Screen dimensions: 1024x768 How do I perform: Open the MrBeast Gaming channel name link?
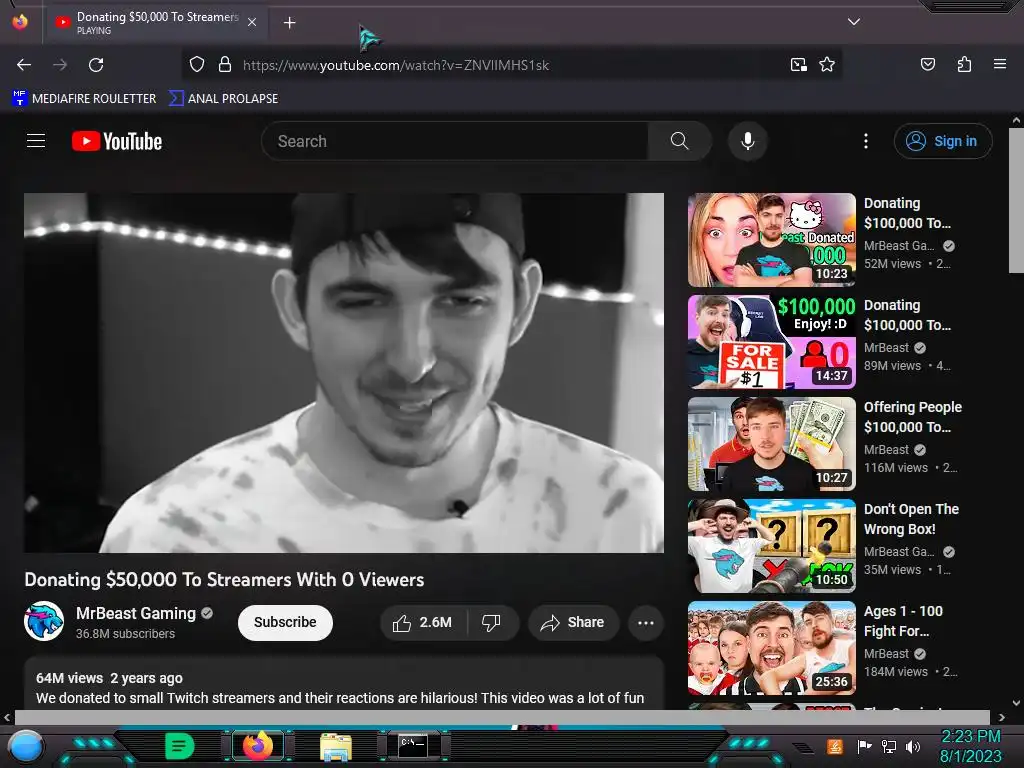coord(136,613)
